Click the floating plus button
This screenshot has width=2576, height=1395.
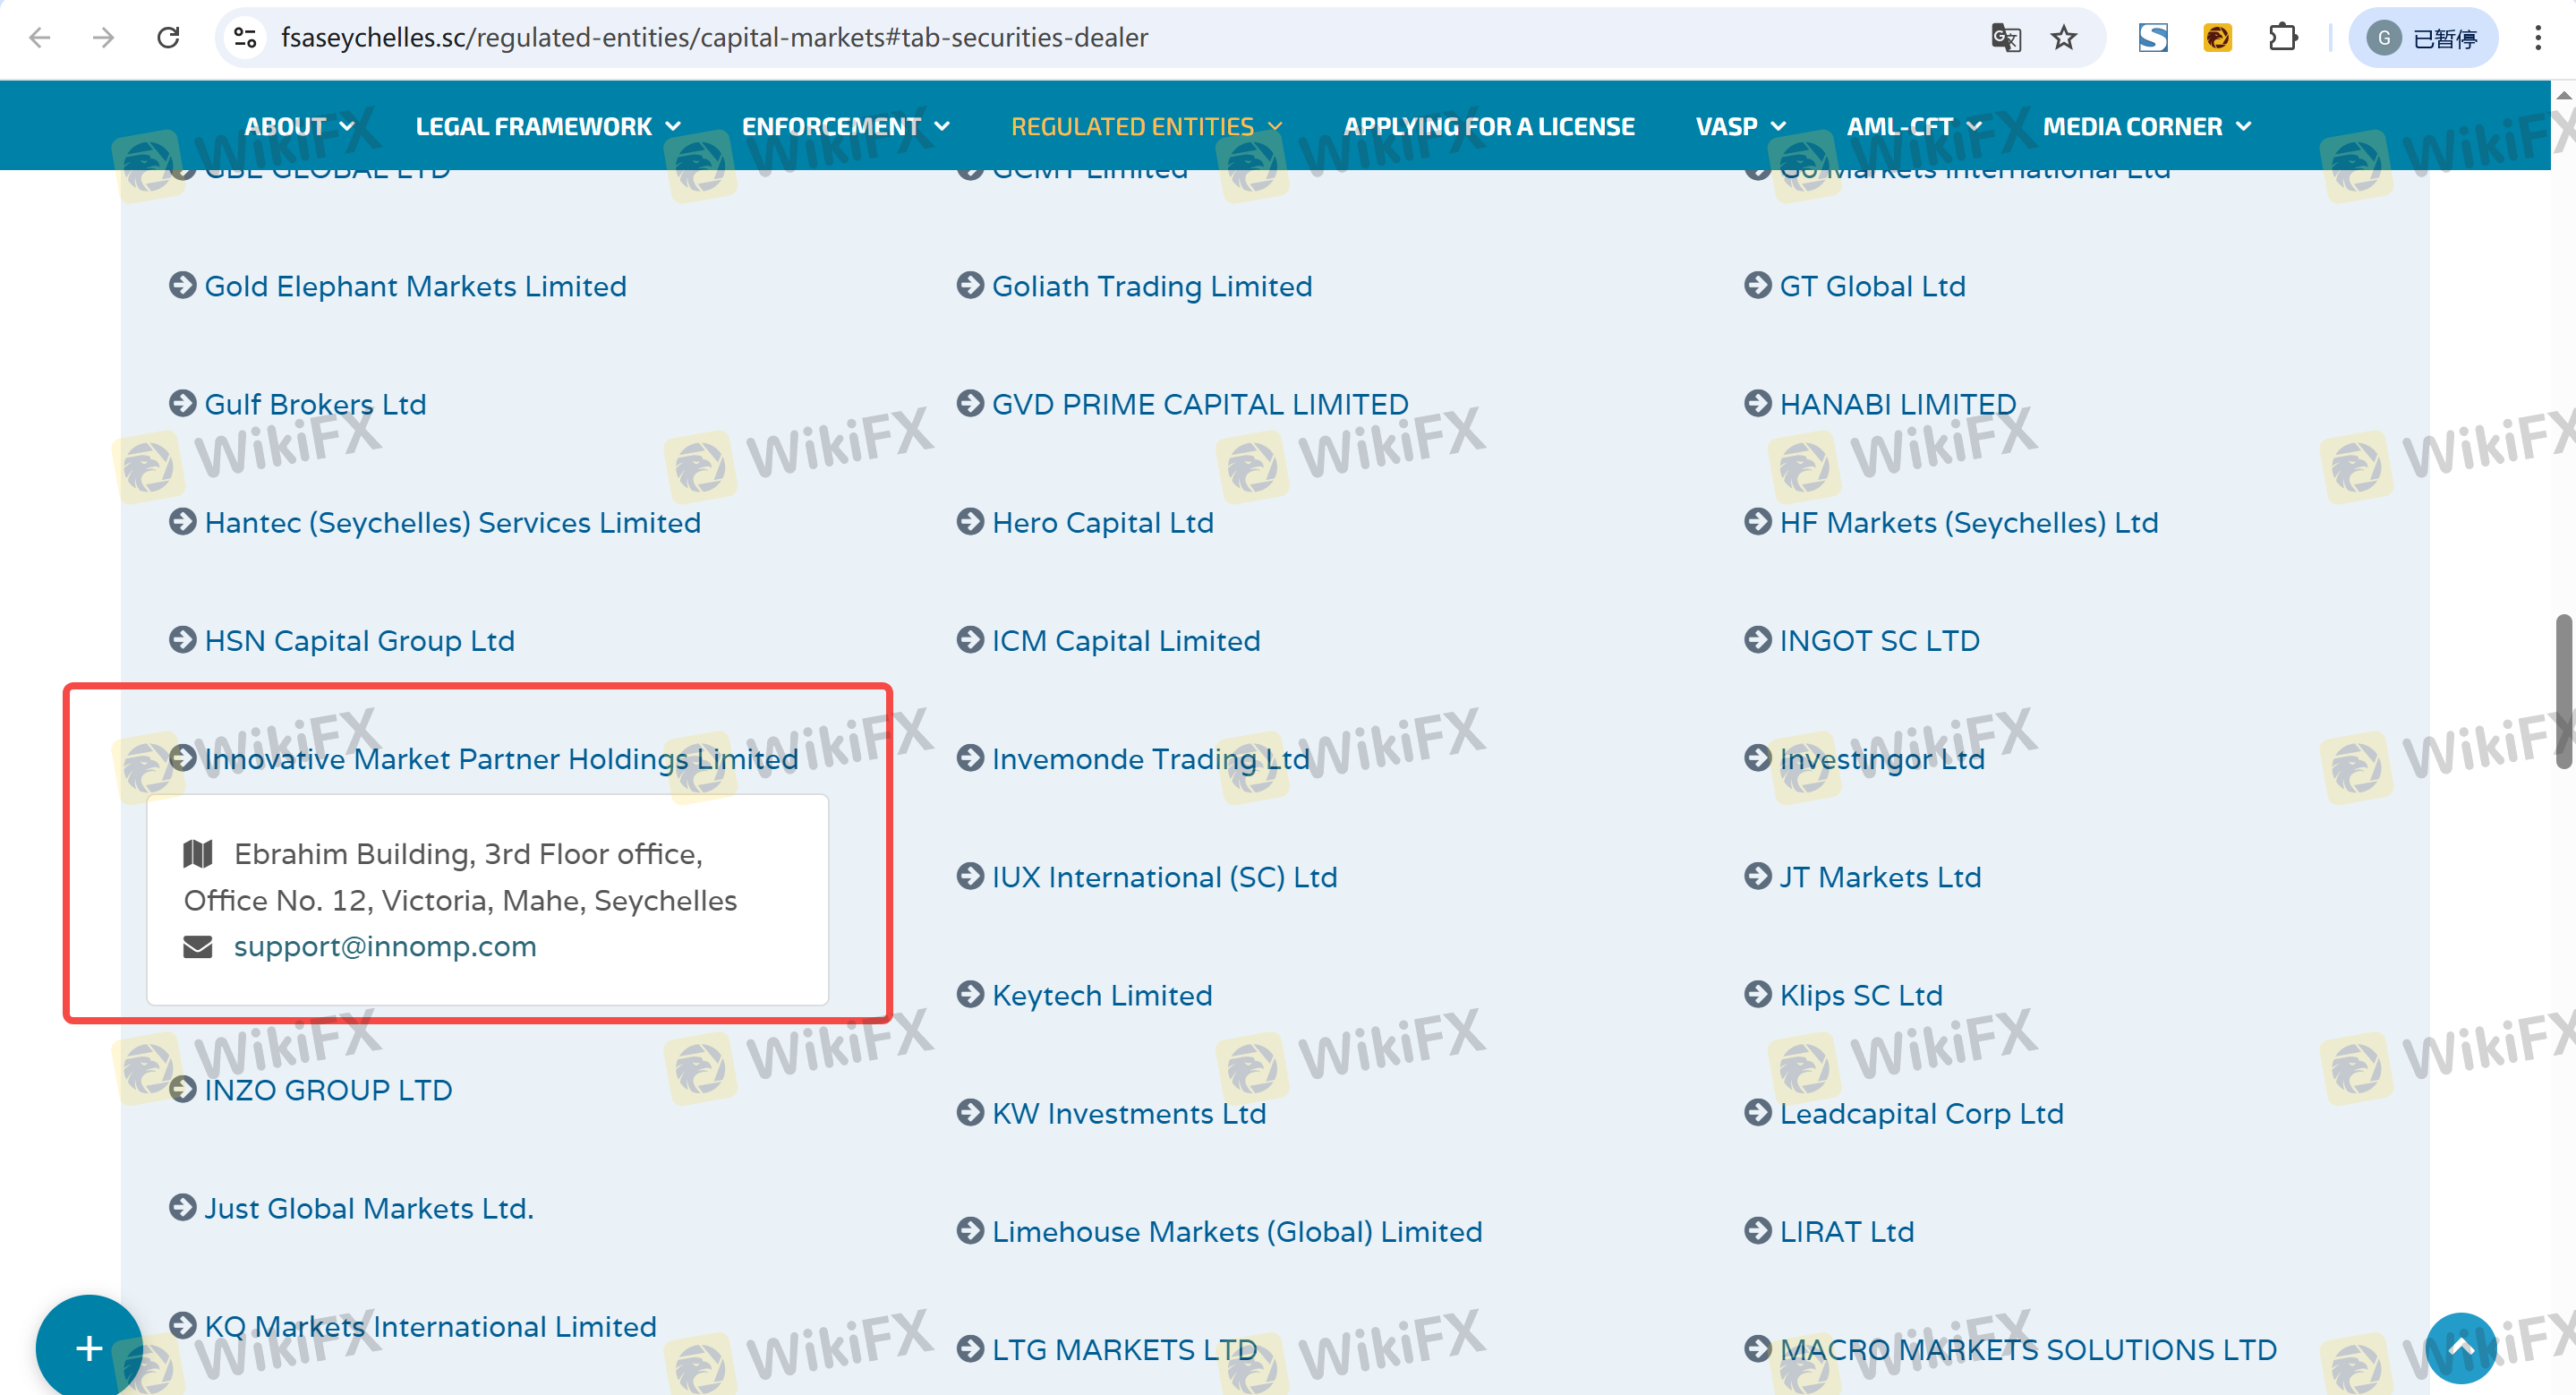click(x=89, y=1347)
